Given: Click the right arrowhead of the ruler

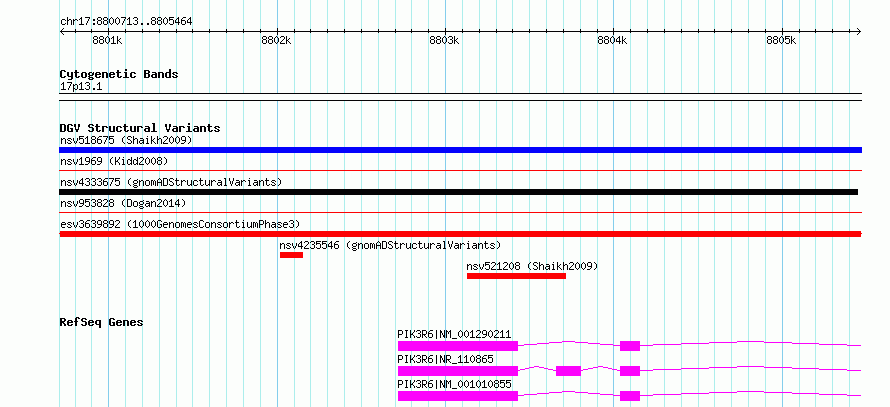Looking at the screenshot, I should 859,32.
